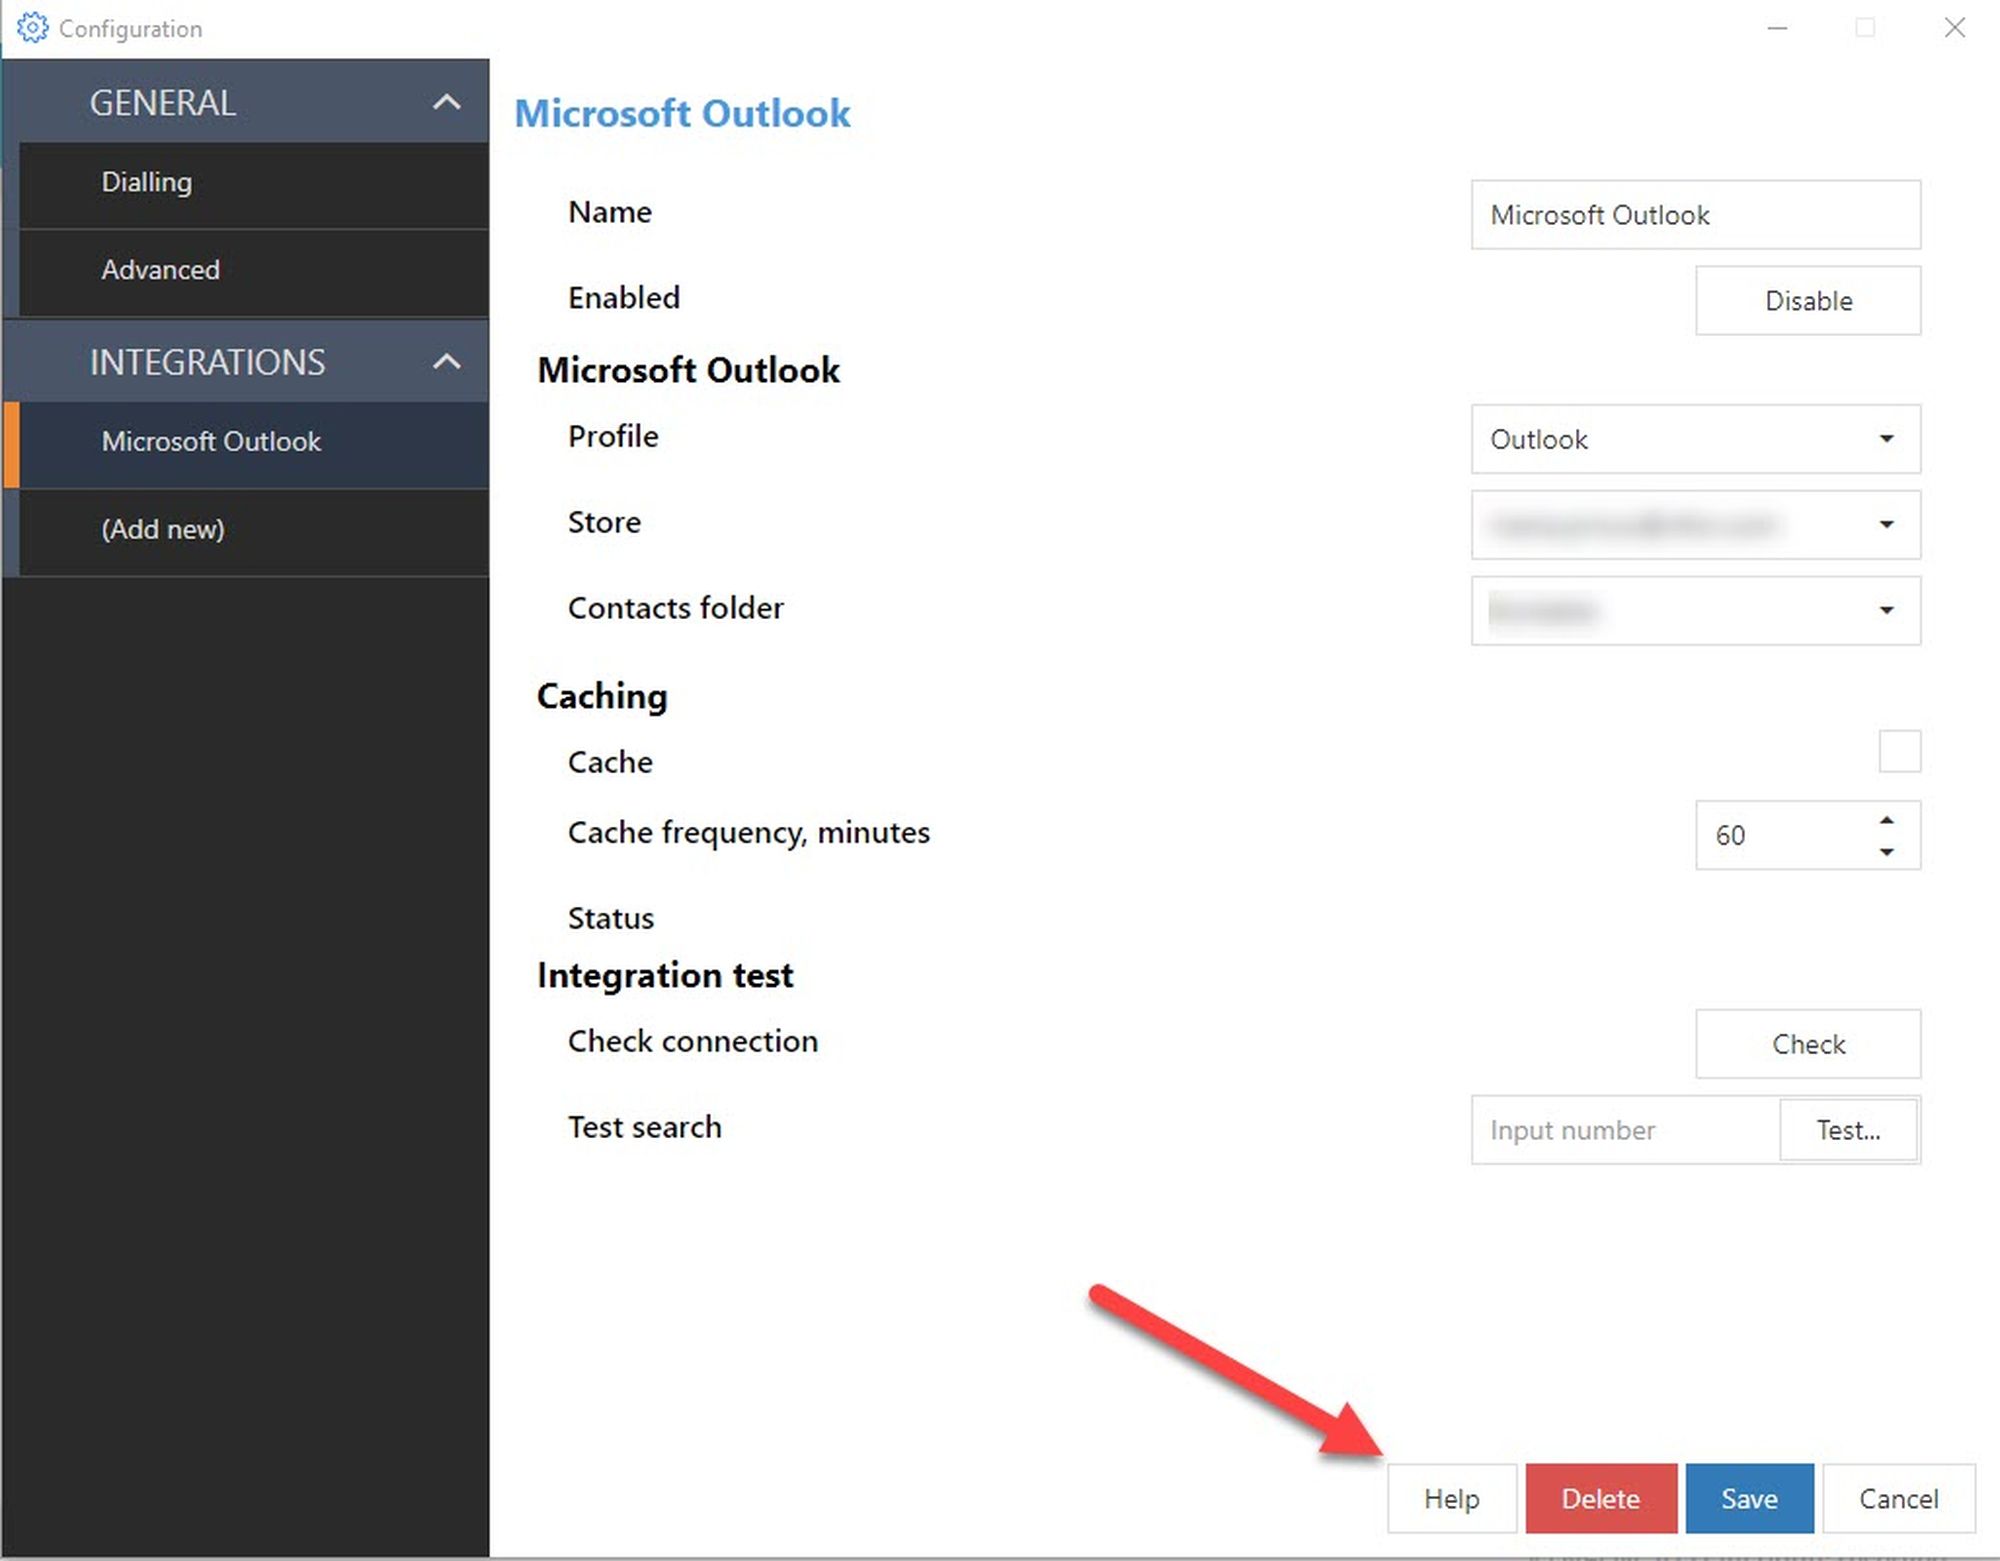Collapse the GENERAL section chevron
Screen dimensions: 2000x1561
[446, 102]
